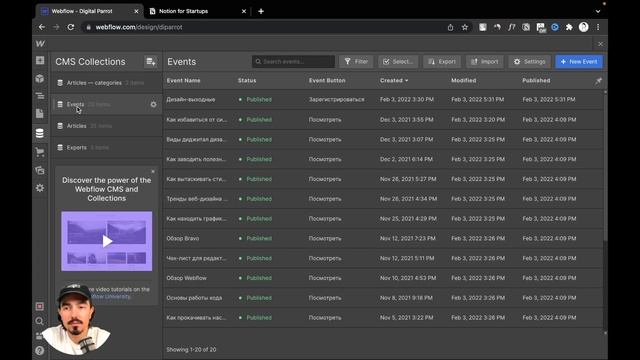Play the Webflow CMS tutorial video thumbnail

(x=107, y=241)
